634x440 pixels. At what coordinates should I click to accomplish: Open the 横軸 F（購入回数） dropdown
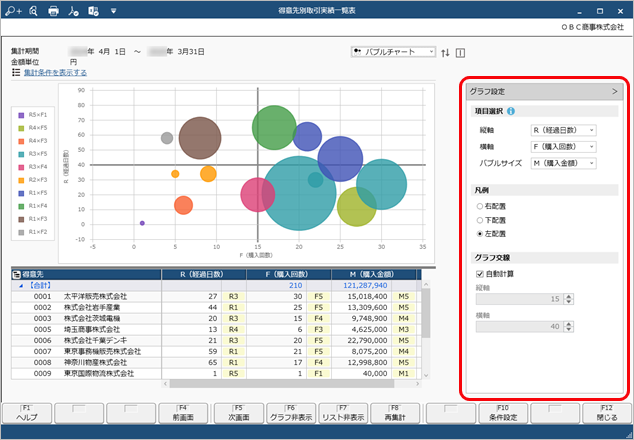pyautogui.click(x=563, y=147)
